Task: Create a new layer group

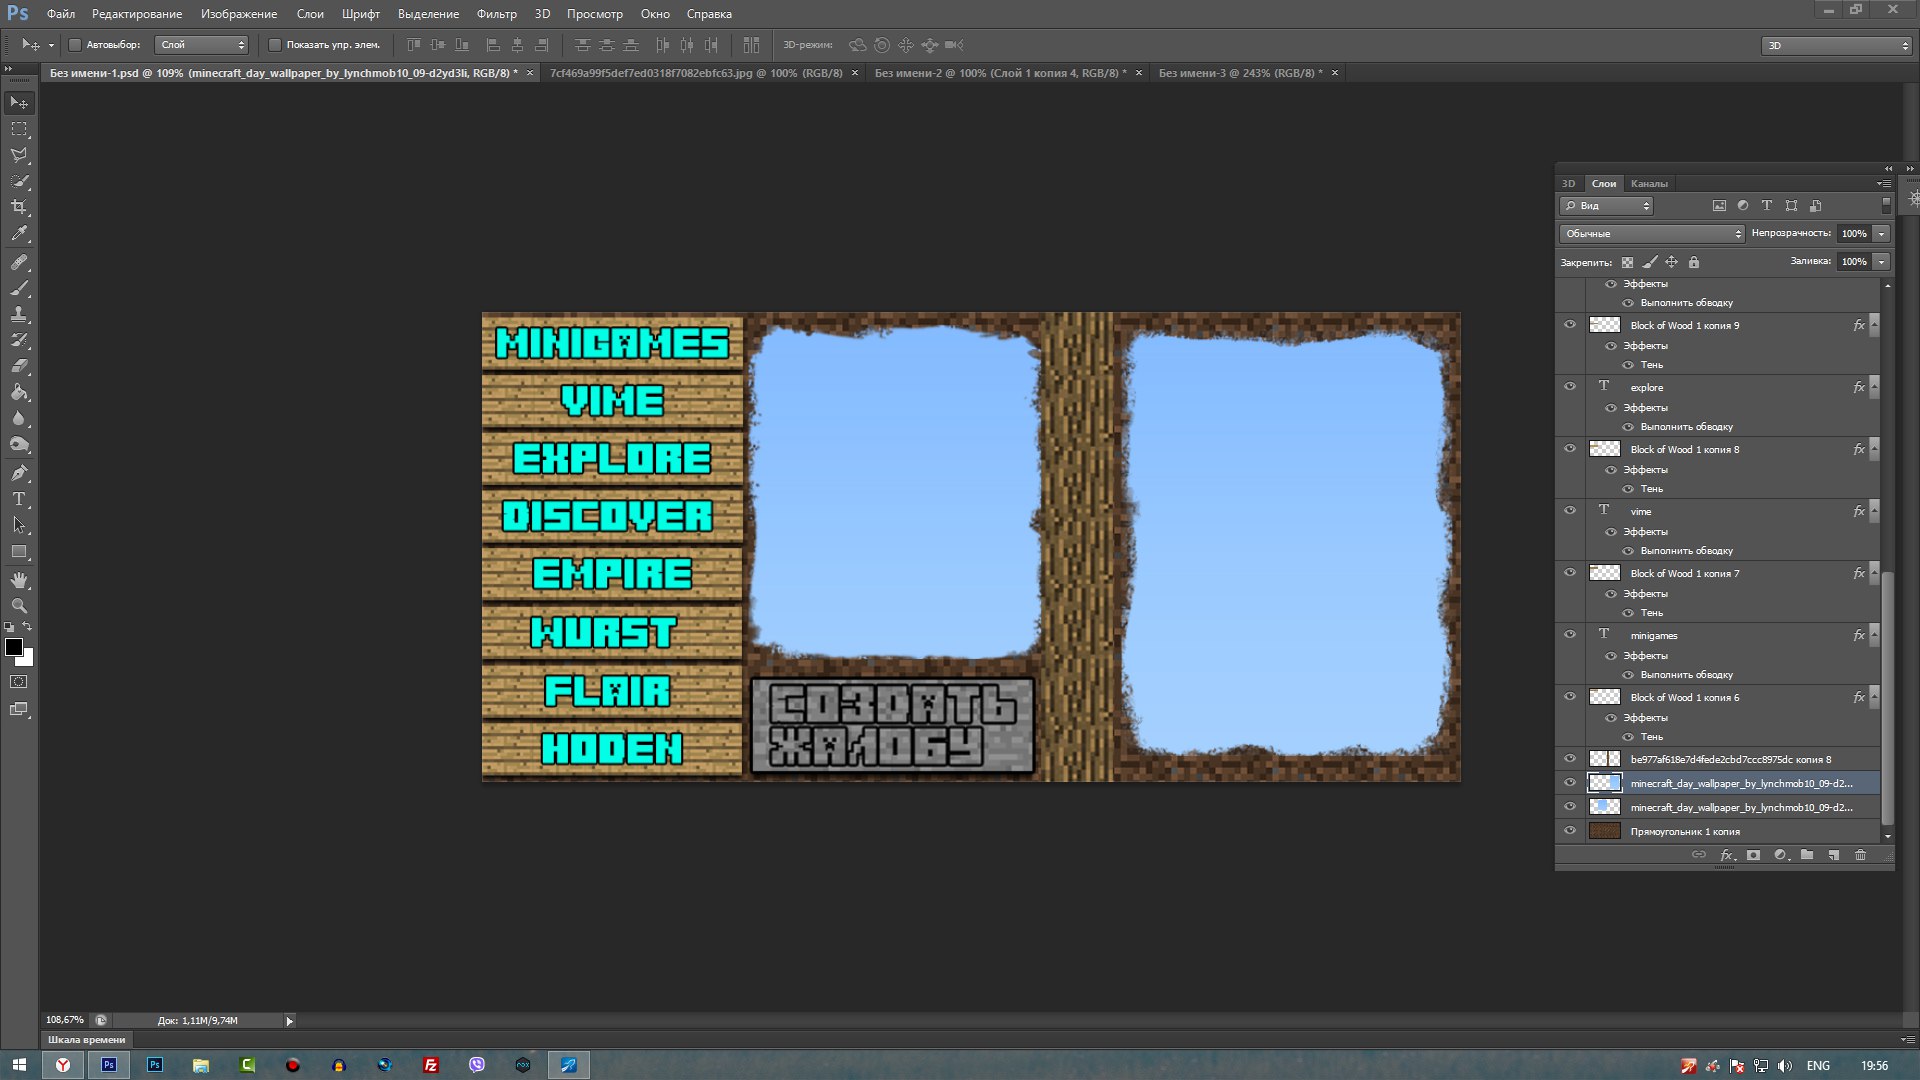Action: coord(1807,855)
